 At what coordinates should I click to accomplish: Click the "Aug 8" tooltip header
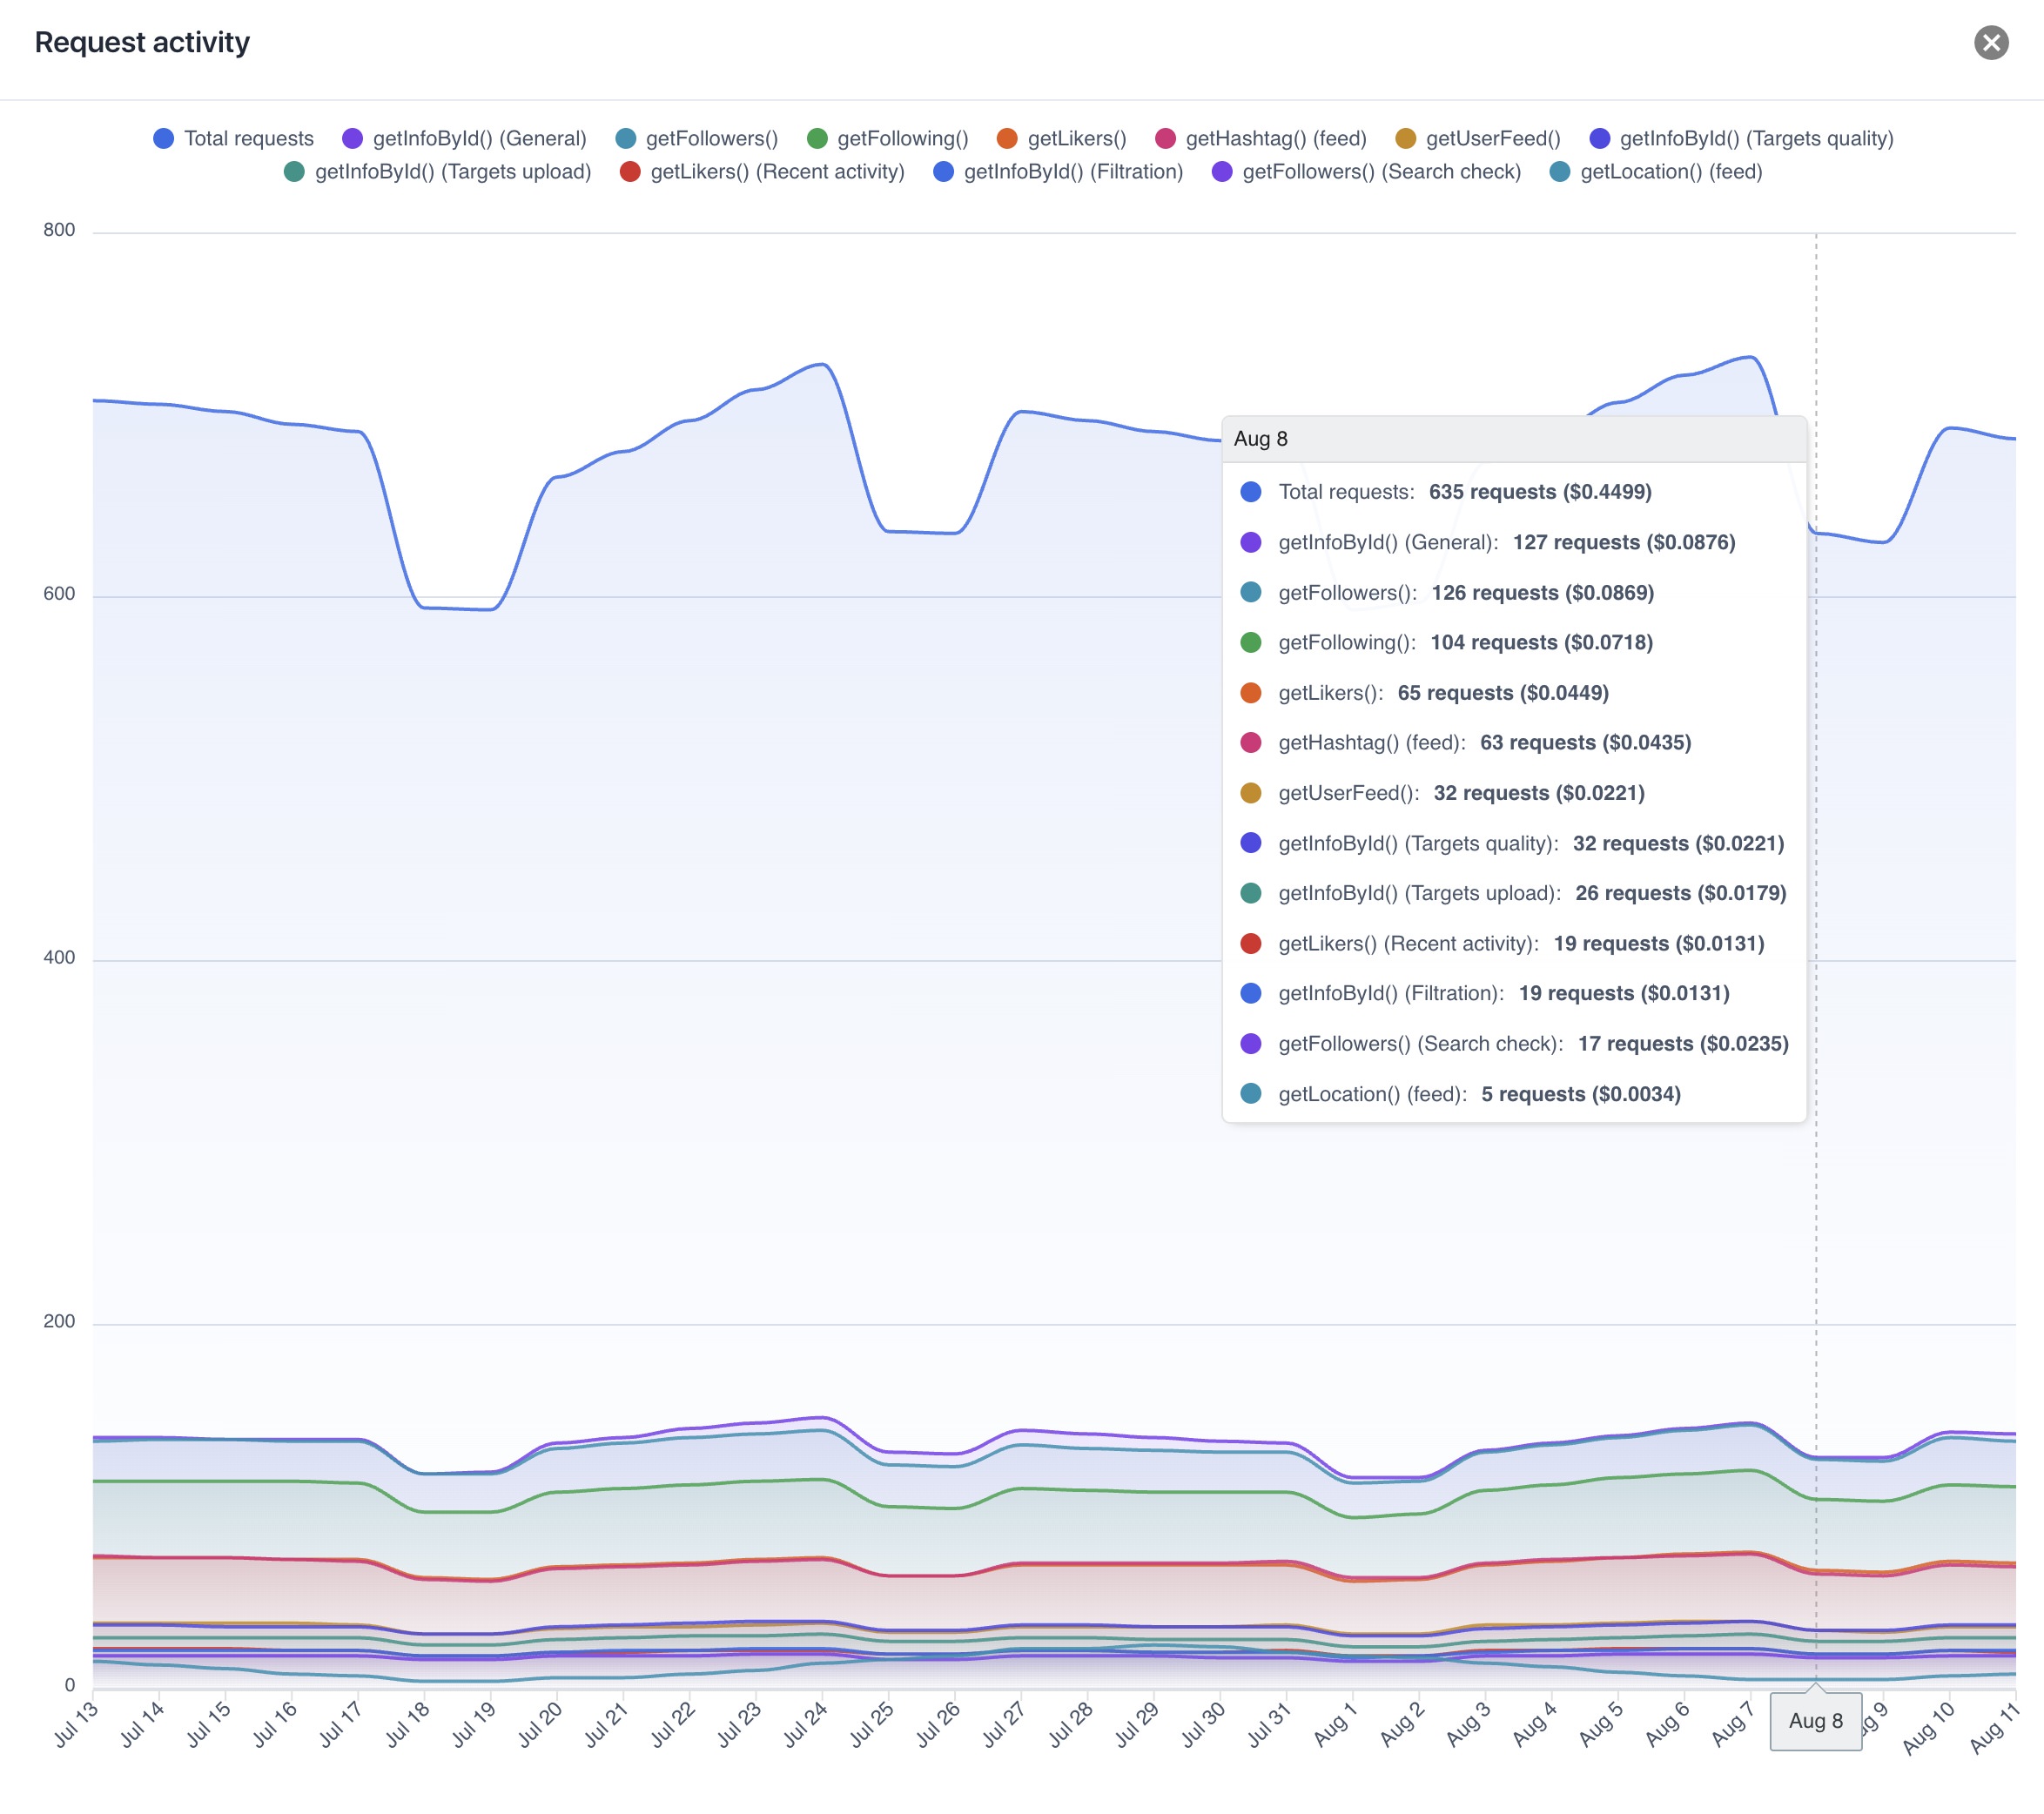pyautogui.click(x=1514, y=439)
